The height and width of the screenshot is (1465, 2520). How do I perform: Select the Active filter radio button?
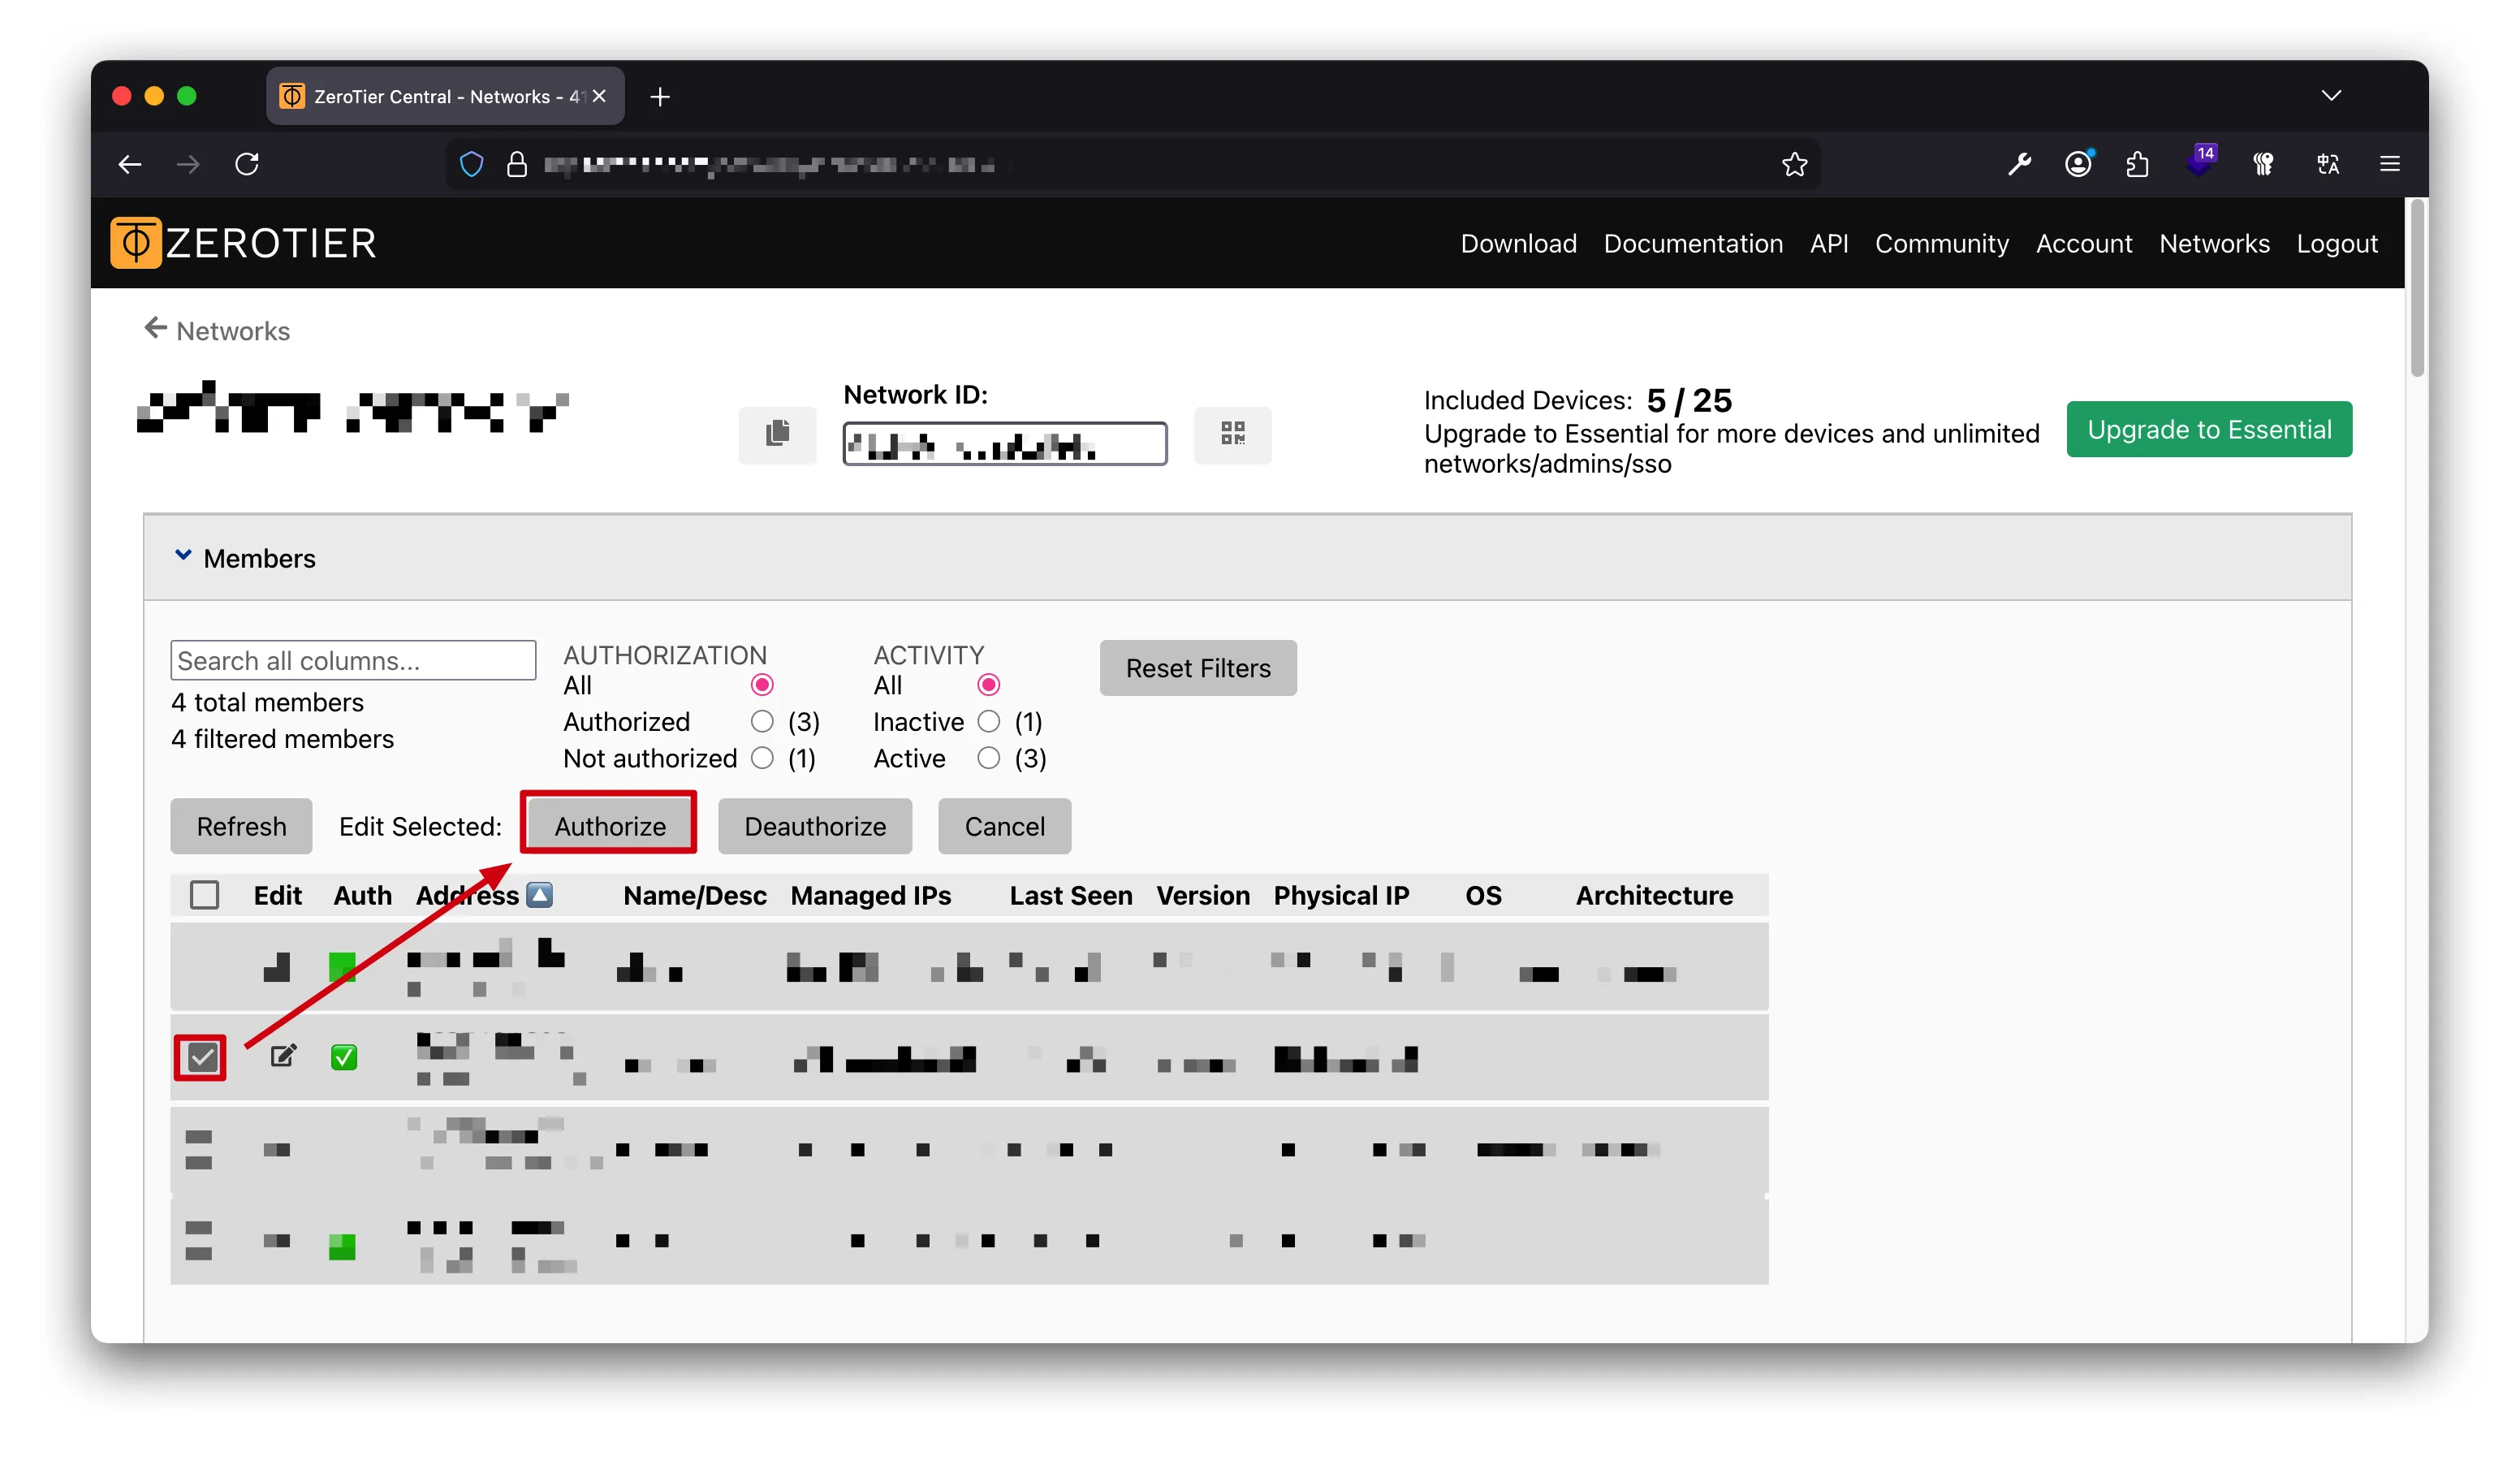pyautogui.click(x=989, y=758)
